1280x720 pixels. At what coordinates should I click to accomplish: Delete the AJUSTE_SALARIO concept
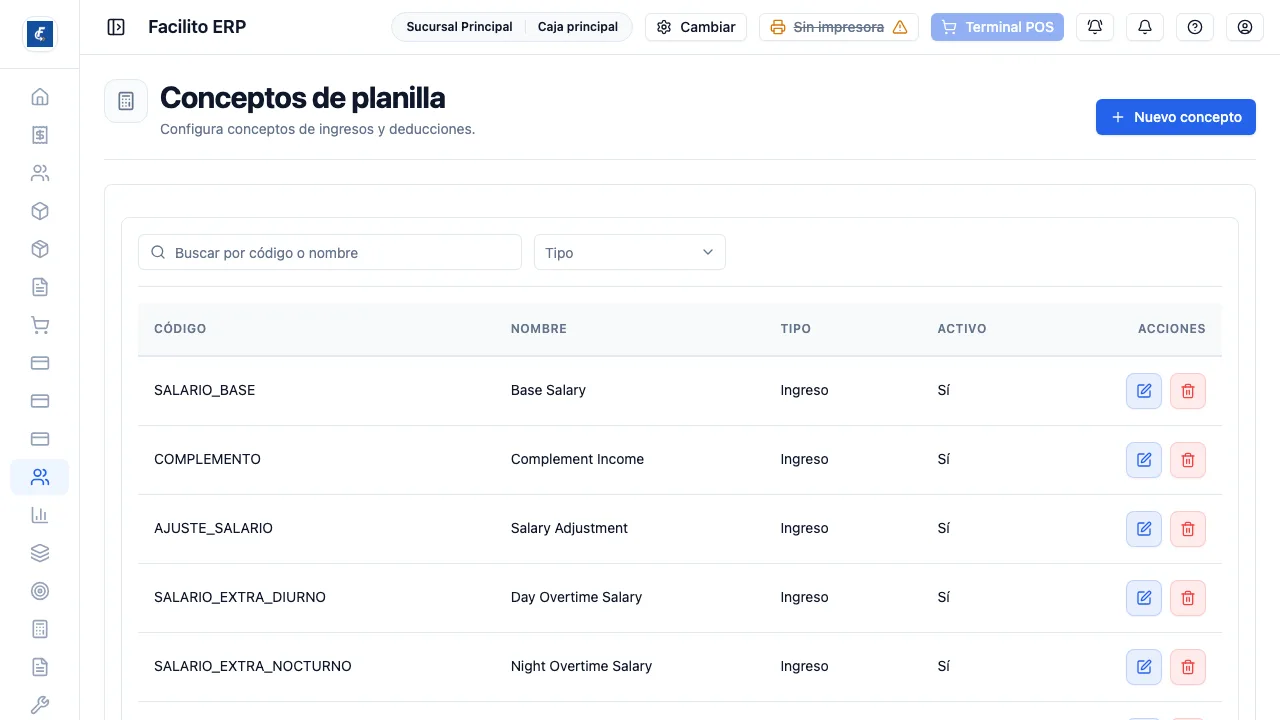coord(1188,529)
